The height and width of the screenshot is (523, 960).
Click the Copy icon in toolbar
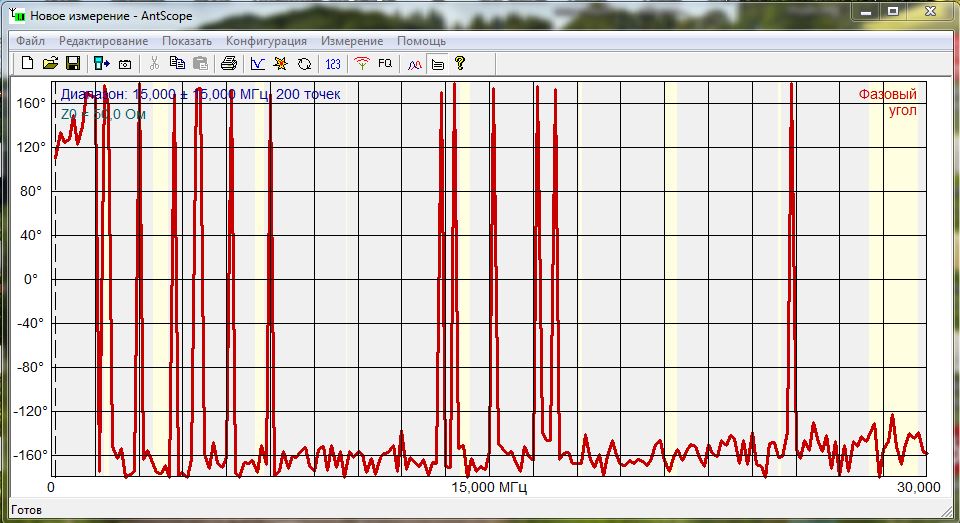click(x=177, y=63)
